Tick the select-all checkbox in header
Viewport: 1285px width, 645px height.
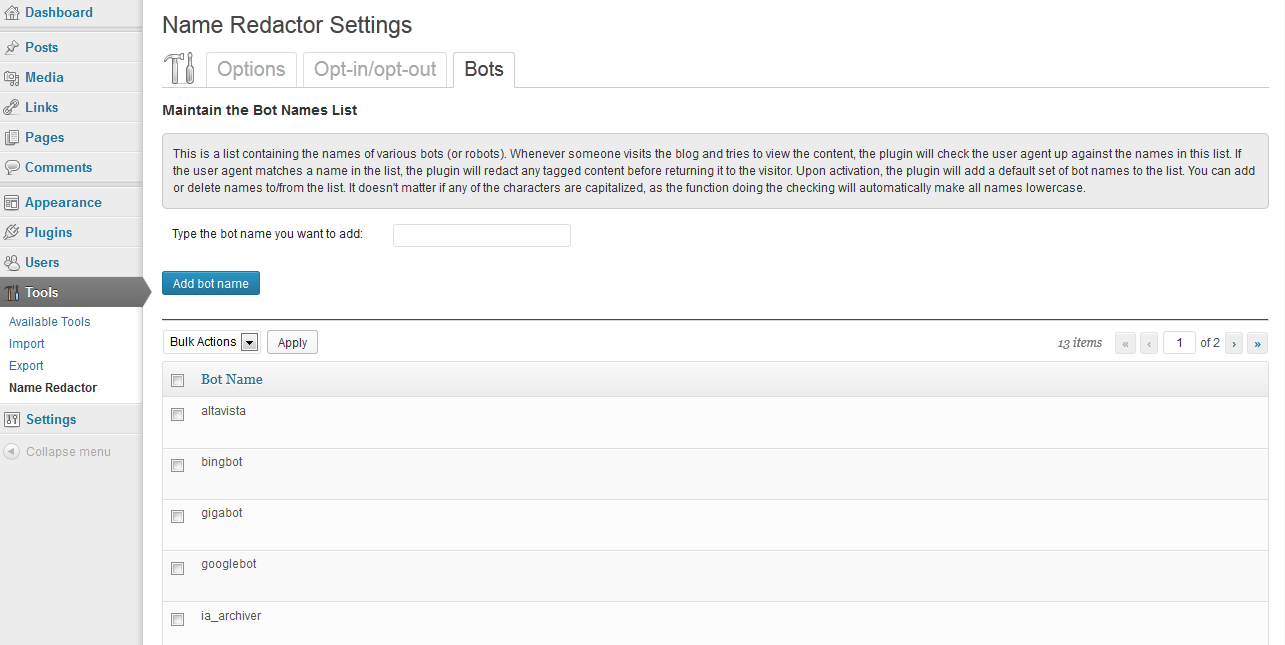(x=178, y=380)
